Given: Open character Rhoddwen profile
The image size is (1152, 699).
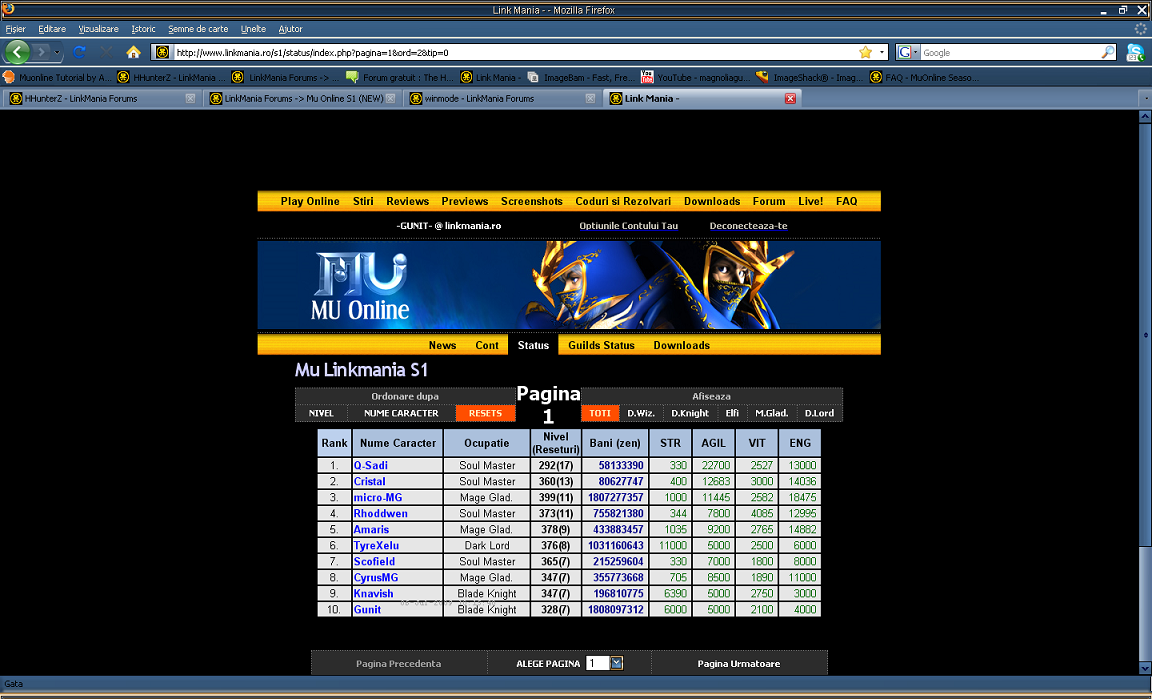Looking at the screenshot, I should click(x=381, y=514).
